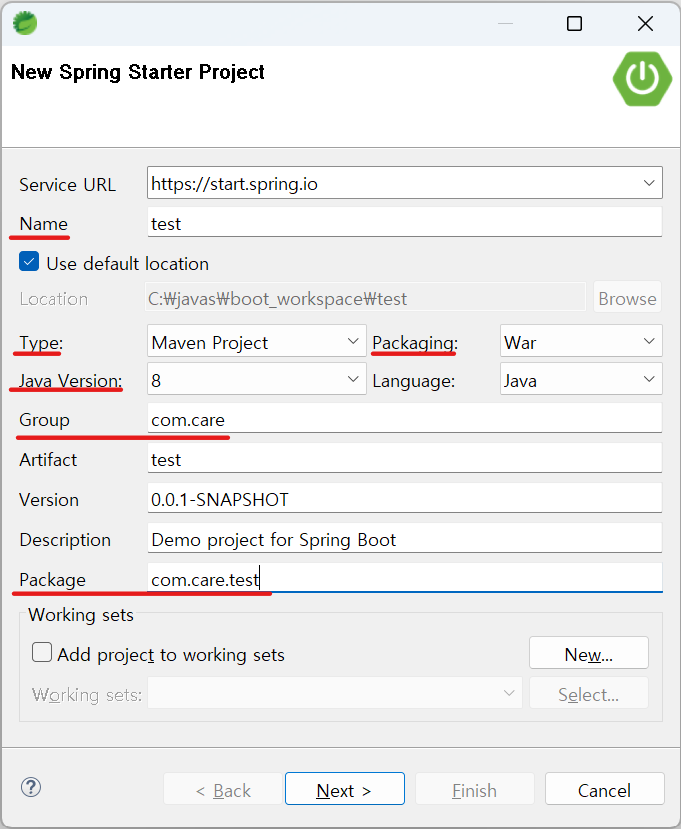Uncheck Use default location

29,262
